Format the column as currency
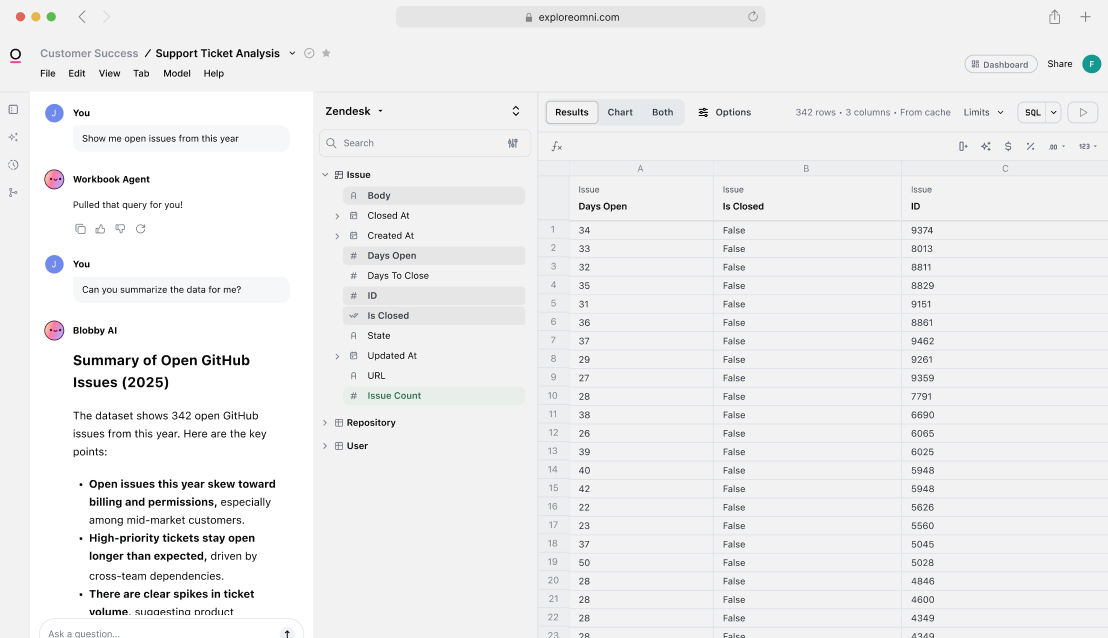Screen dimensions: 1108x638 coord(1007,146)
